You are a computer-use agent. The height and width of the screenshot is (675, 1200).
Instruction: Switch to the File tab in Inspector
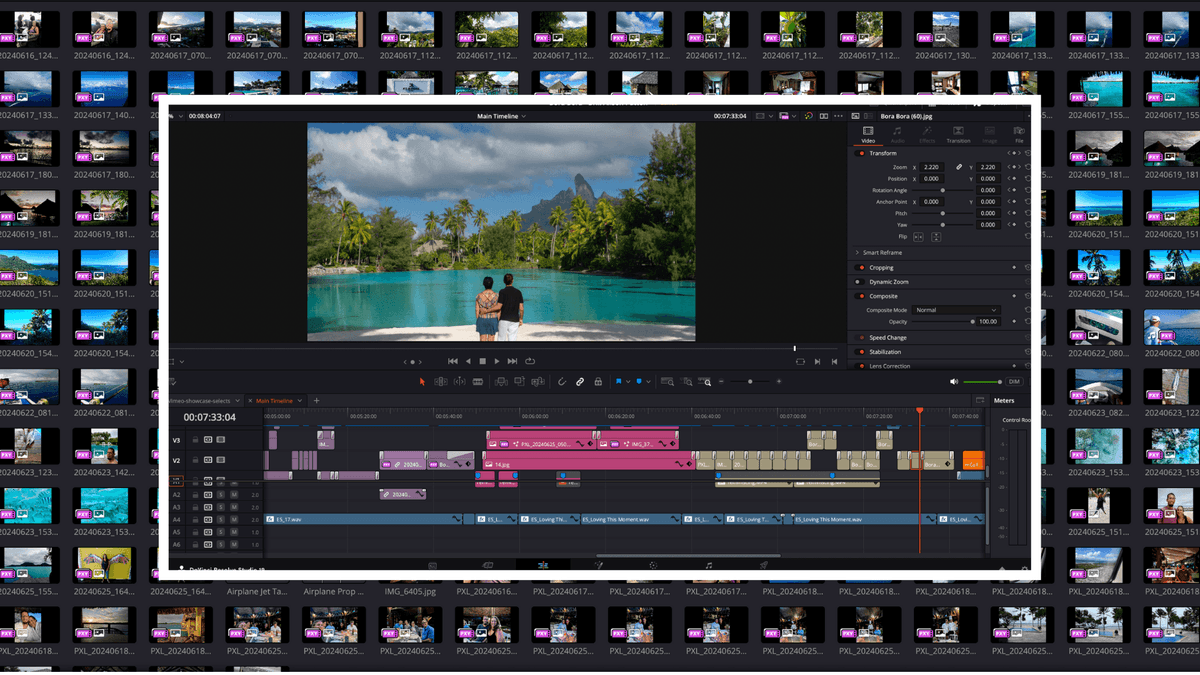(x=1020, y=135)
